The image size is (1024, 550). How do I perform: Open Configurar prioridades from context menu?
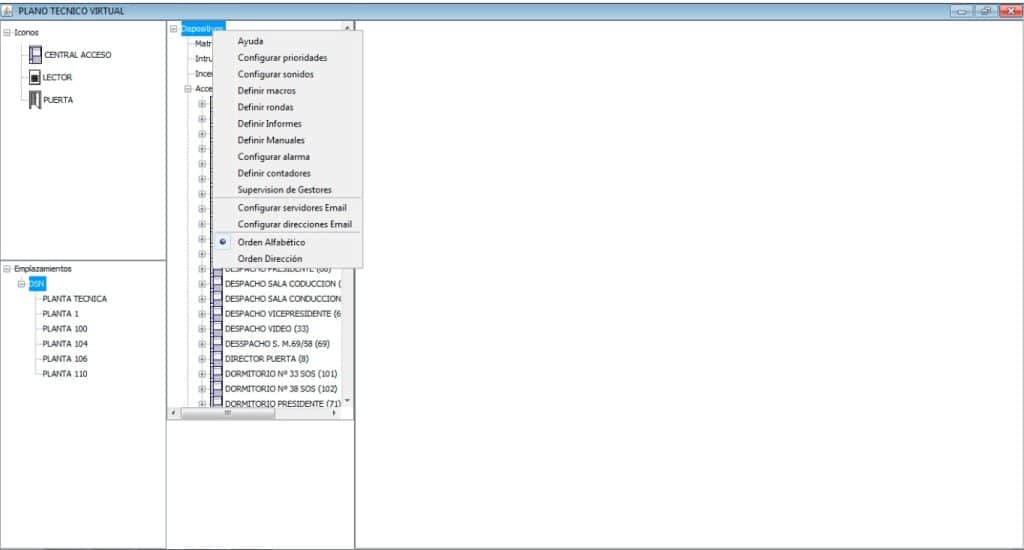(x=282, y=58)
